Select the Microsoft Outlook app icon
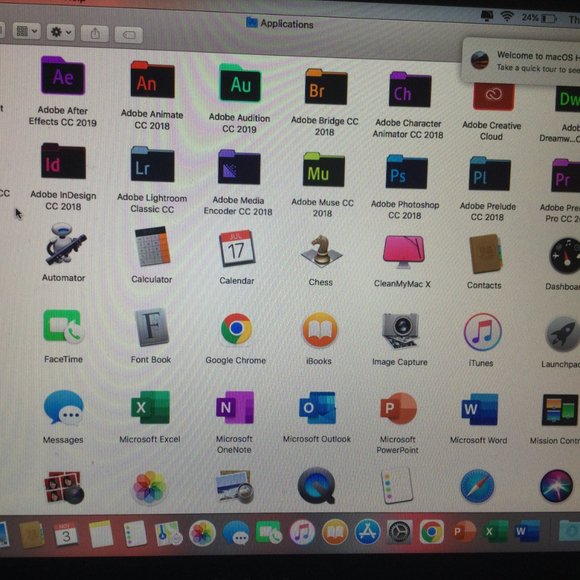Screen dimensions: 580x580 pyautogui.click(x=317, y=408)
